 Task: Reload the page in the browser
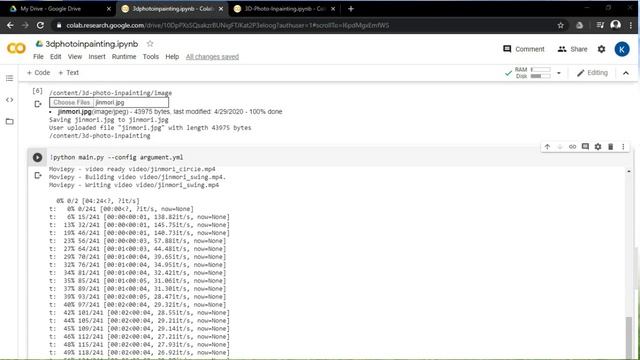(x=40, y=25)
